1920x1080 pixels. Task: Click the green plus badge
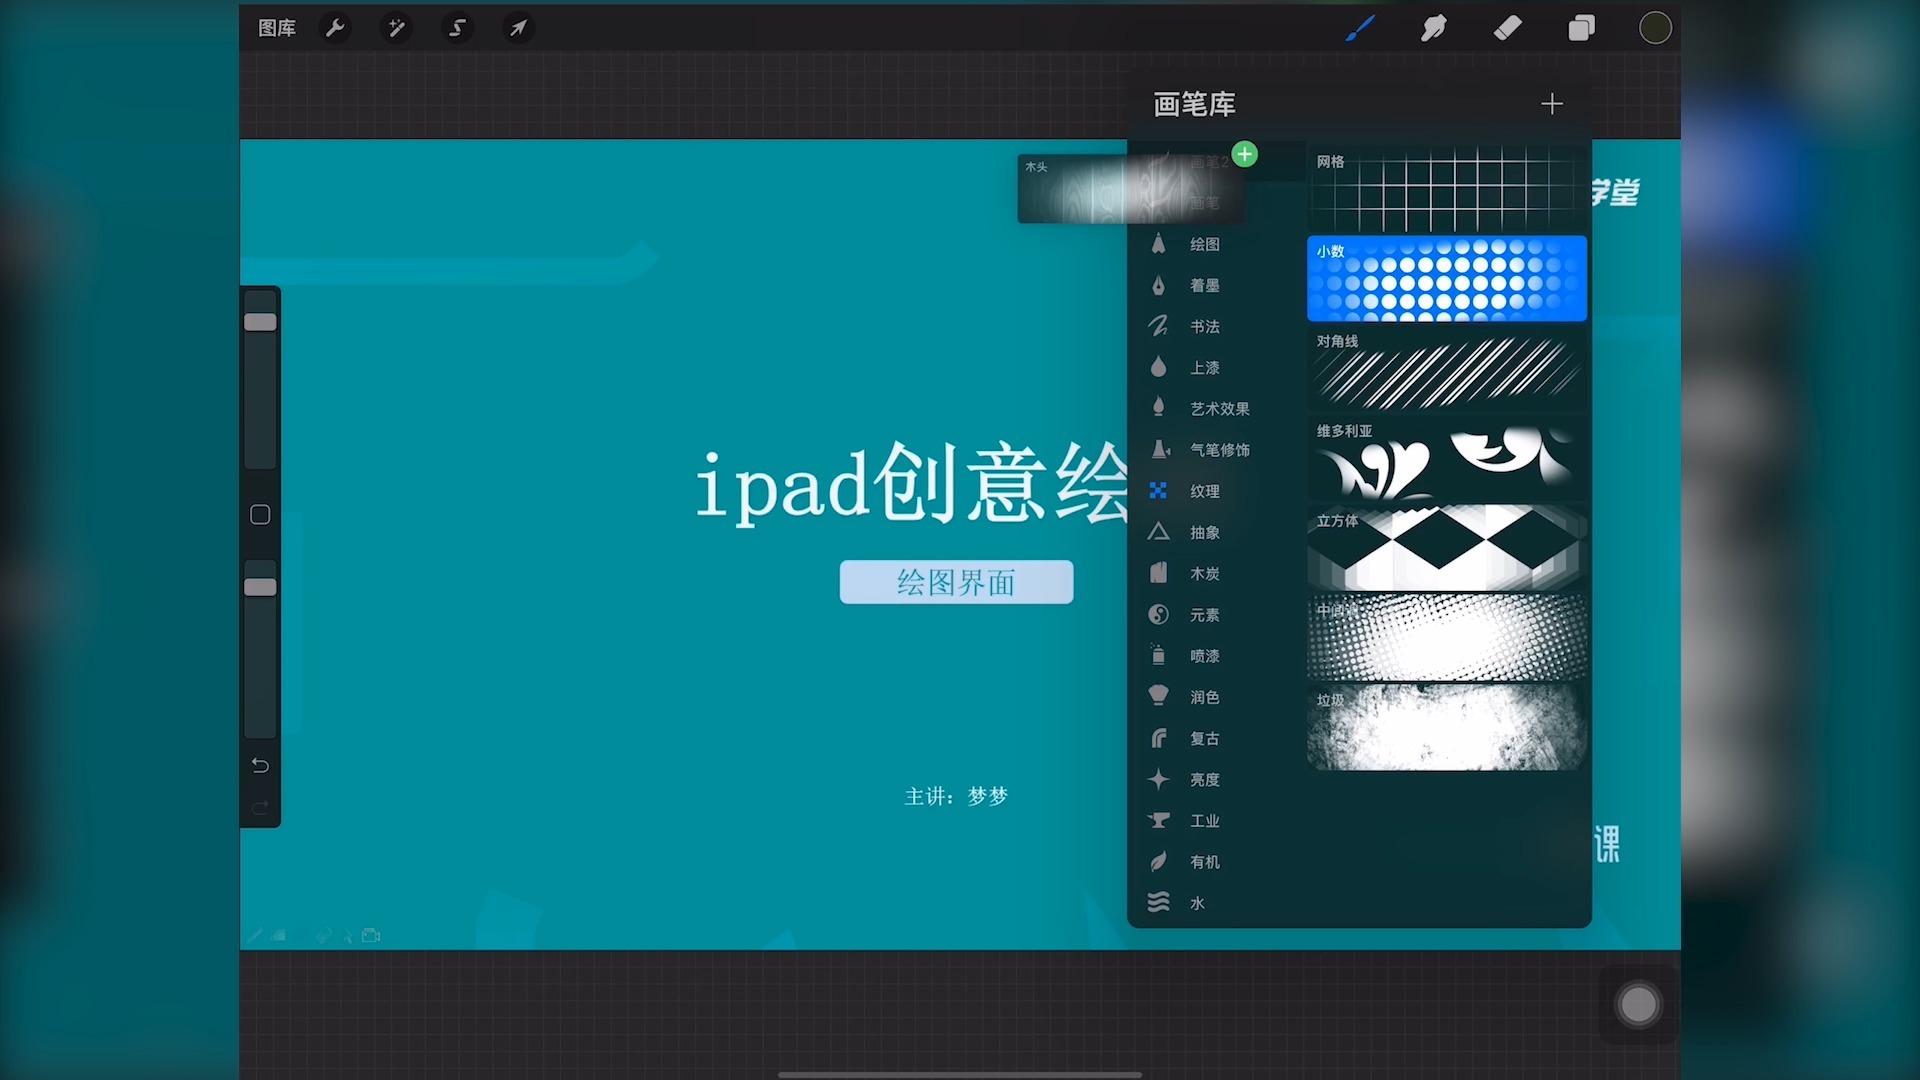point(1244,154)
